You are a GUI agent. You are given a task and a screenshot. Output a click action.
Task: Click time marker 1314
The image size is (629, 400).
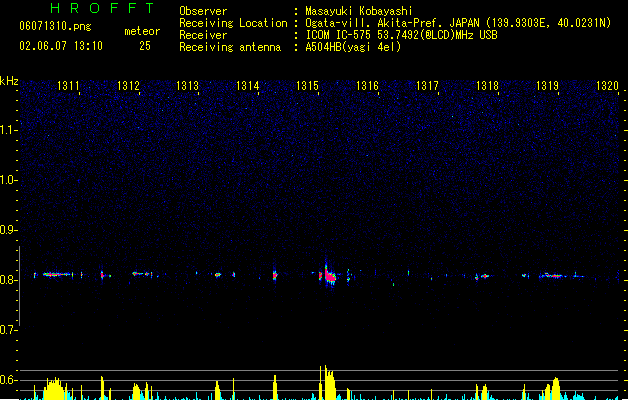coord(248,86)
